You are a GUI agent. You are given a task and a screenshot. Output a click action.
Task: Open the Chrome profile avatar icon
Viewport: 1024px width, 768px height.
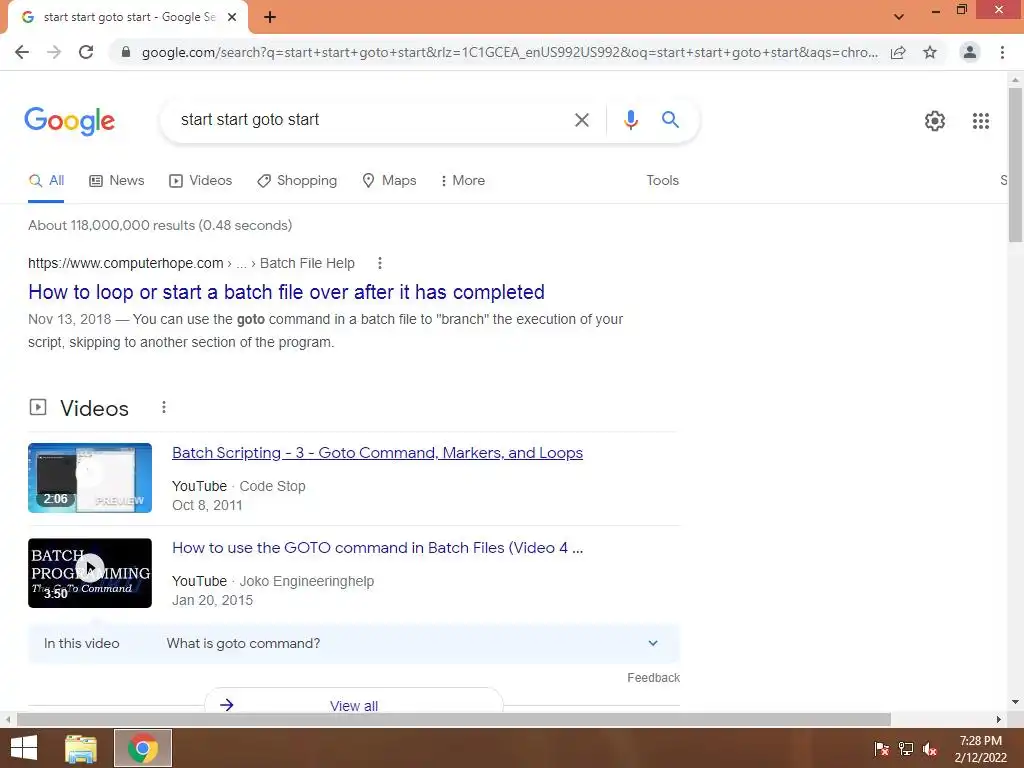click(x=970, y=52)
